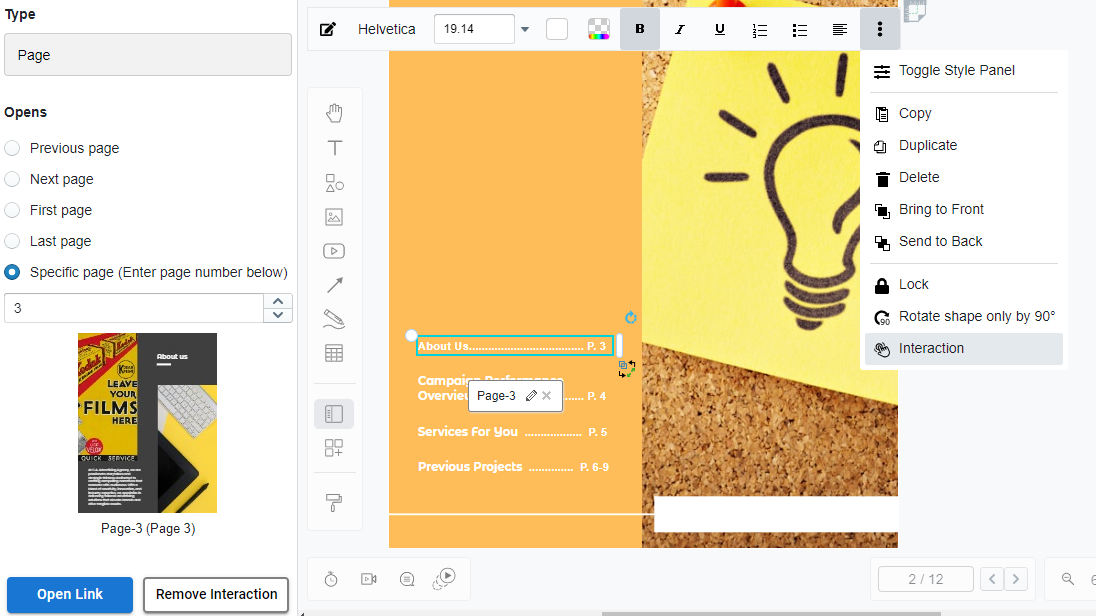
Task: Open the font size dropdown arrow
Action: point(525,29)
